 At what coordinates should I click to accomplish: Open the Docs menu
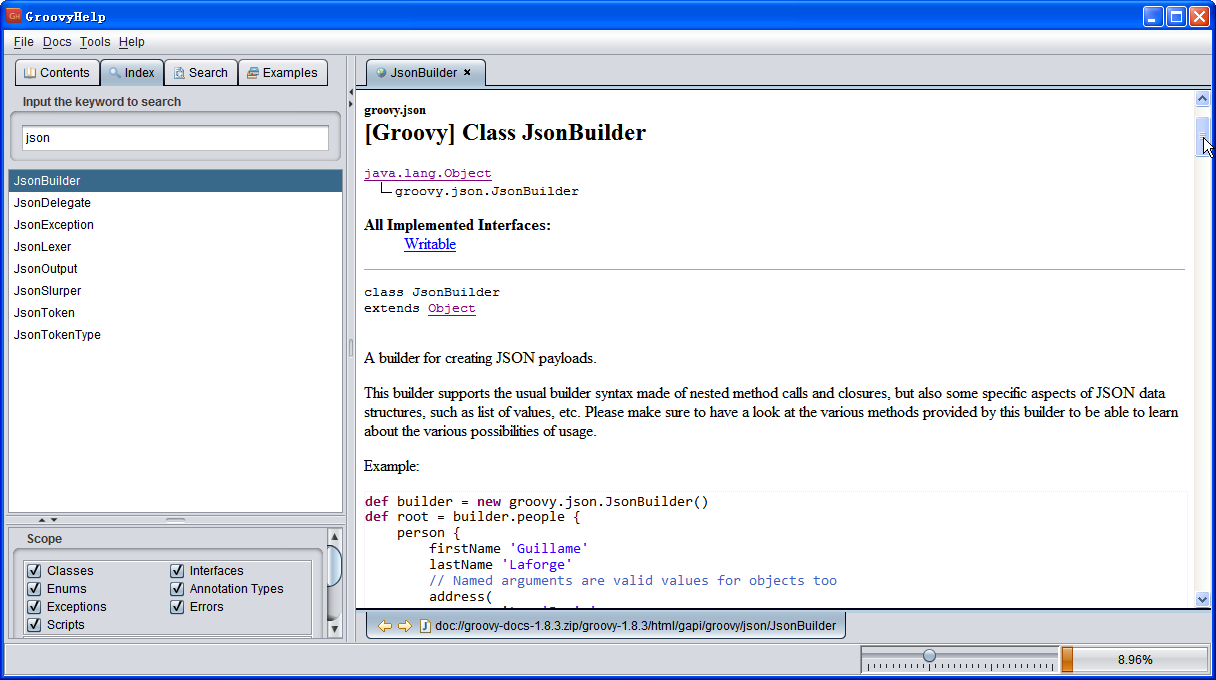(57, 42)
